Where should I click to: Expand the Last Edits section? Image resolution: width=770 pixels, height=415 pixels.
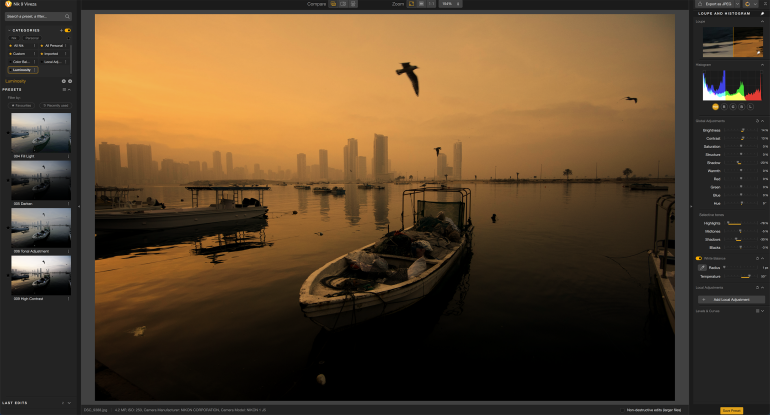[69, 403]
